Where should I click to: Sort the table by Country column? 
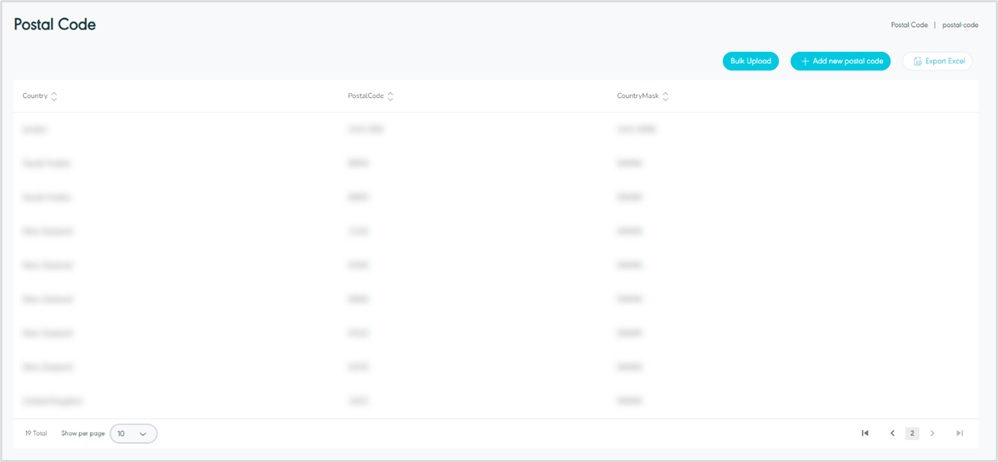coord(54,97)
